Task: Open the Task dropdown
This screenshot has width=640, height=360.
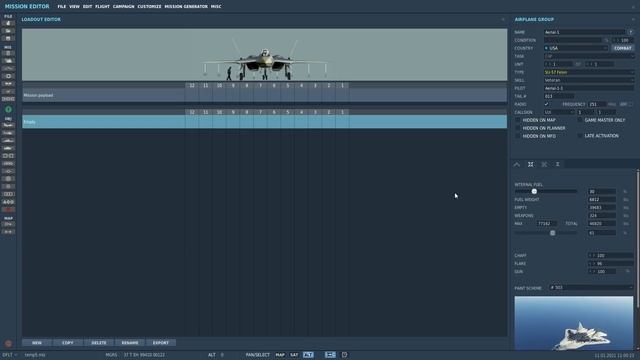Action: (x=589, y=56)
